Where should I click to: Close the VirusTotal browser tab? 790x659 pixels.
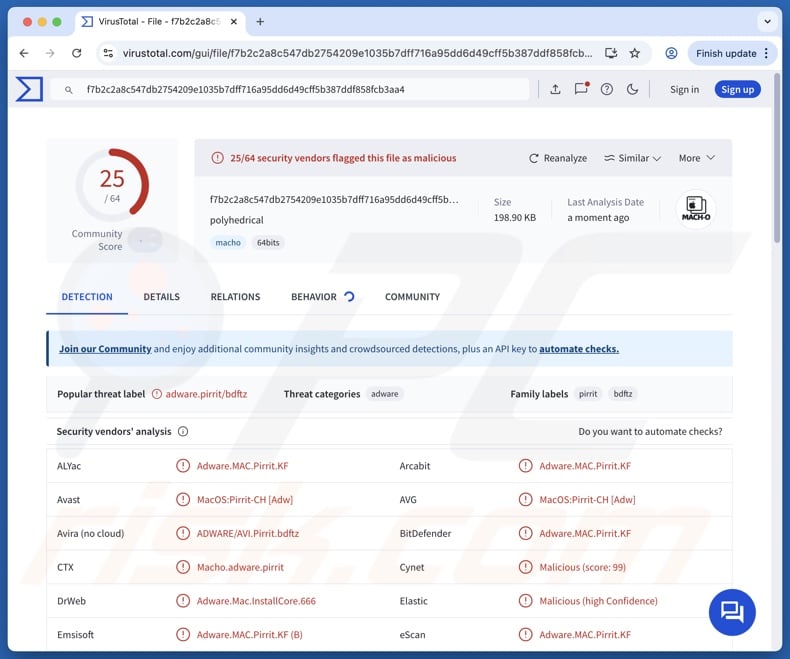pyautogui.click(x=234, y=22)
